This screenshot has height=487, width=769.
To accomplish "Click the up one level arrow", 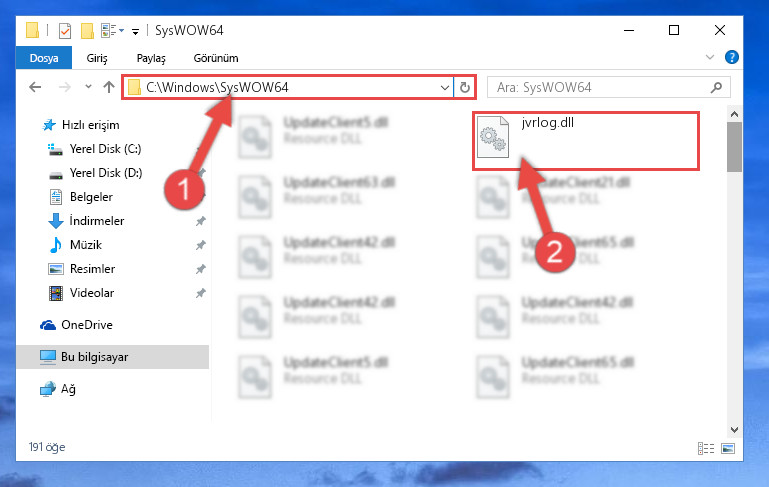I will coord(109,87).
